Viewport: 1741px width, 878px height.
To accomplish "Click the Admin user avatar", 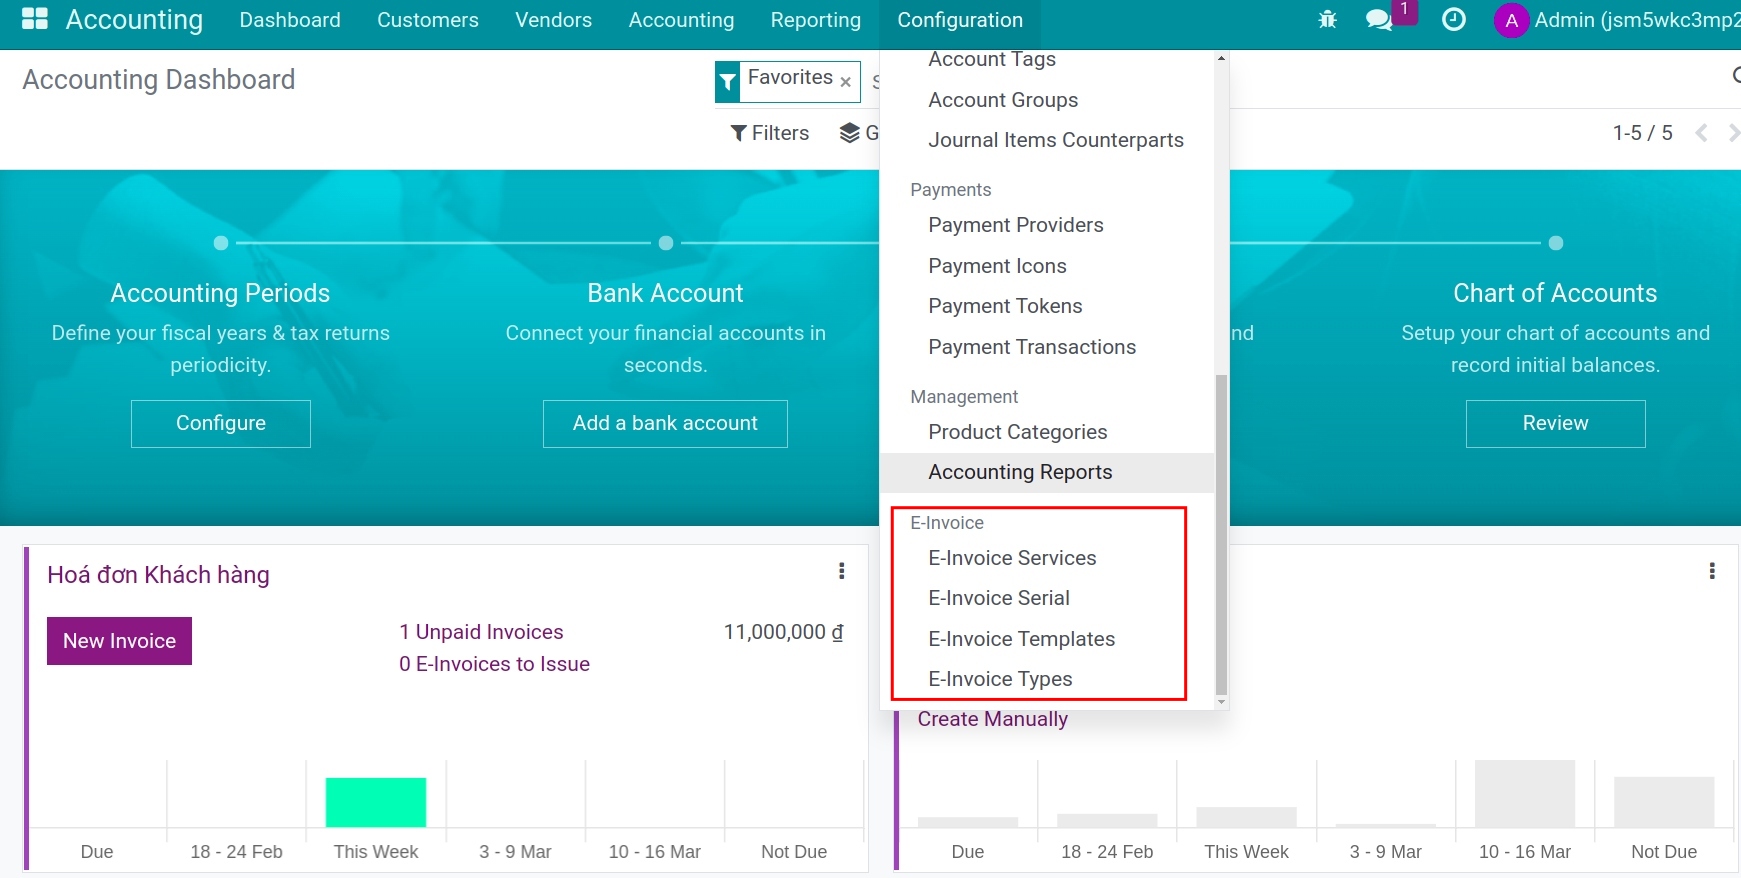I will click(1511, 20).
